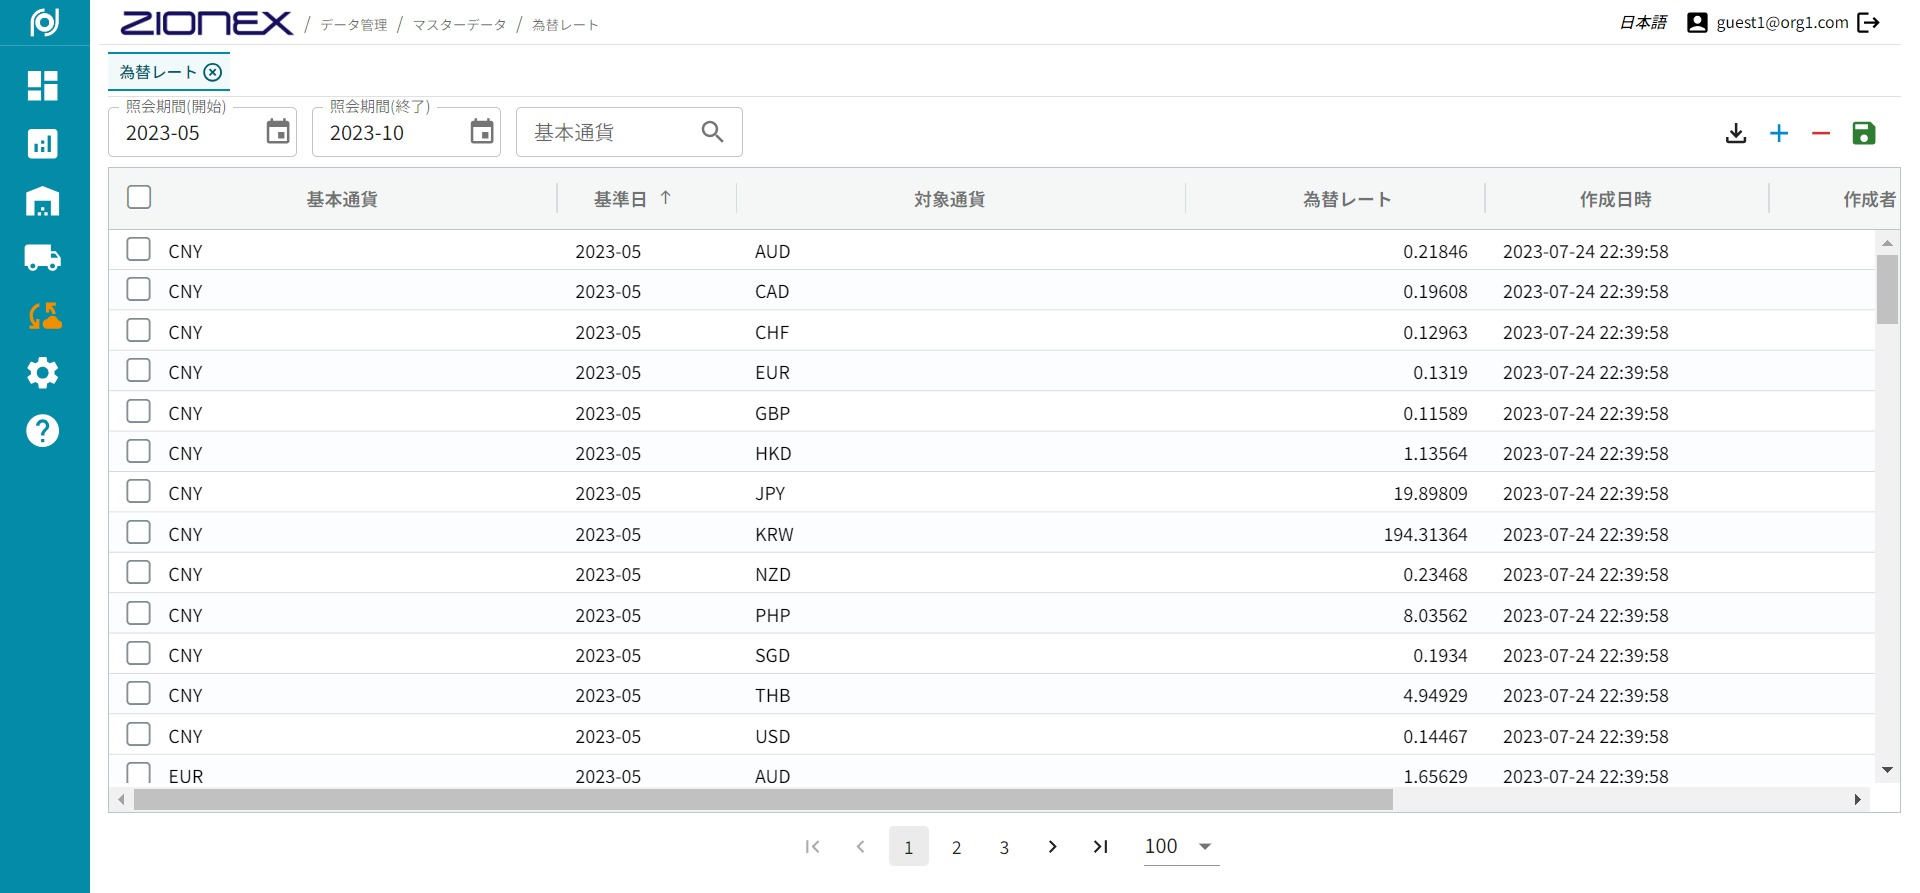Image resolution: width=1920 pixels, height=893 pixels.
Task: Check the CNY to CAD row
Action: pyautogui.click(x=139, y=289)
